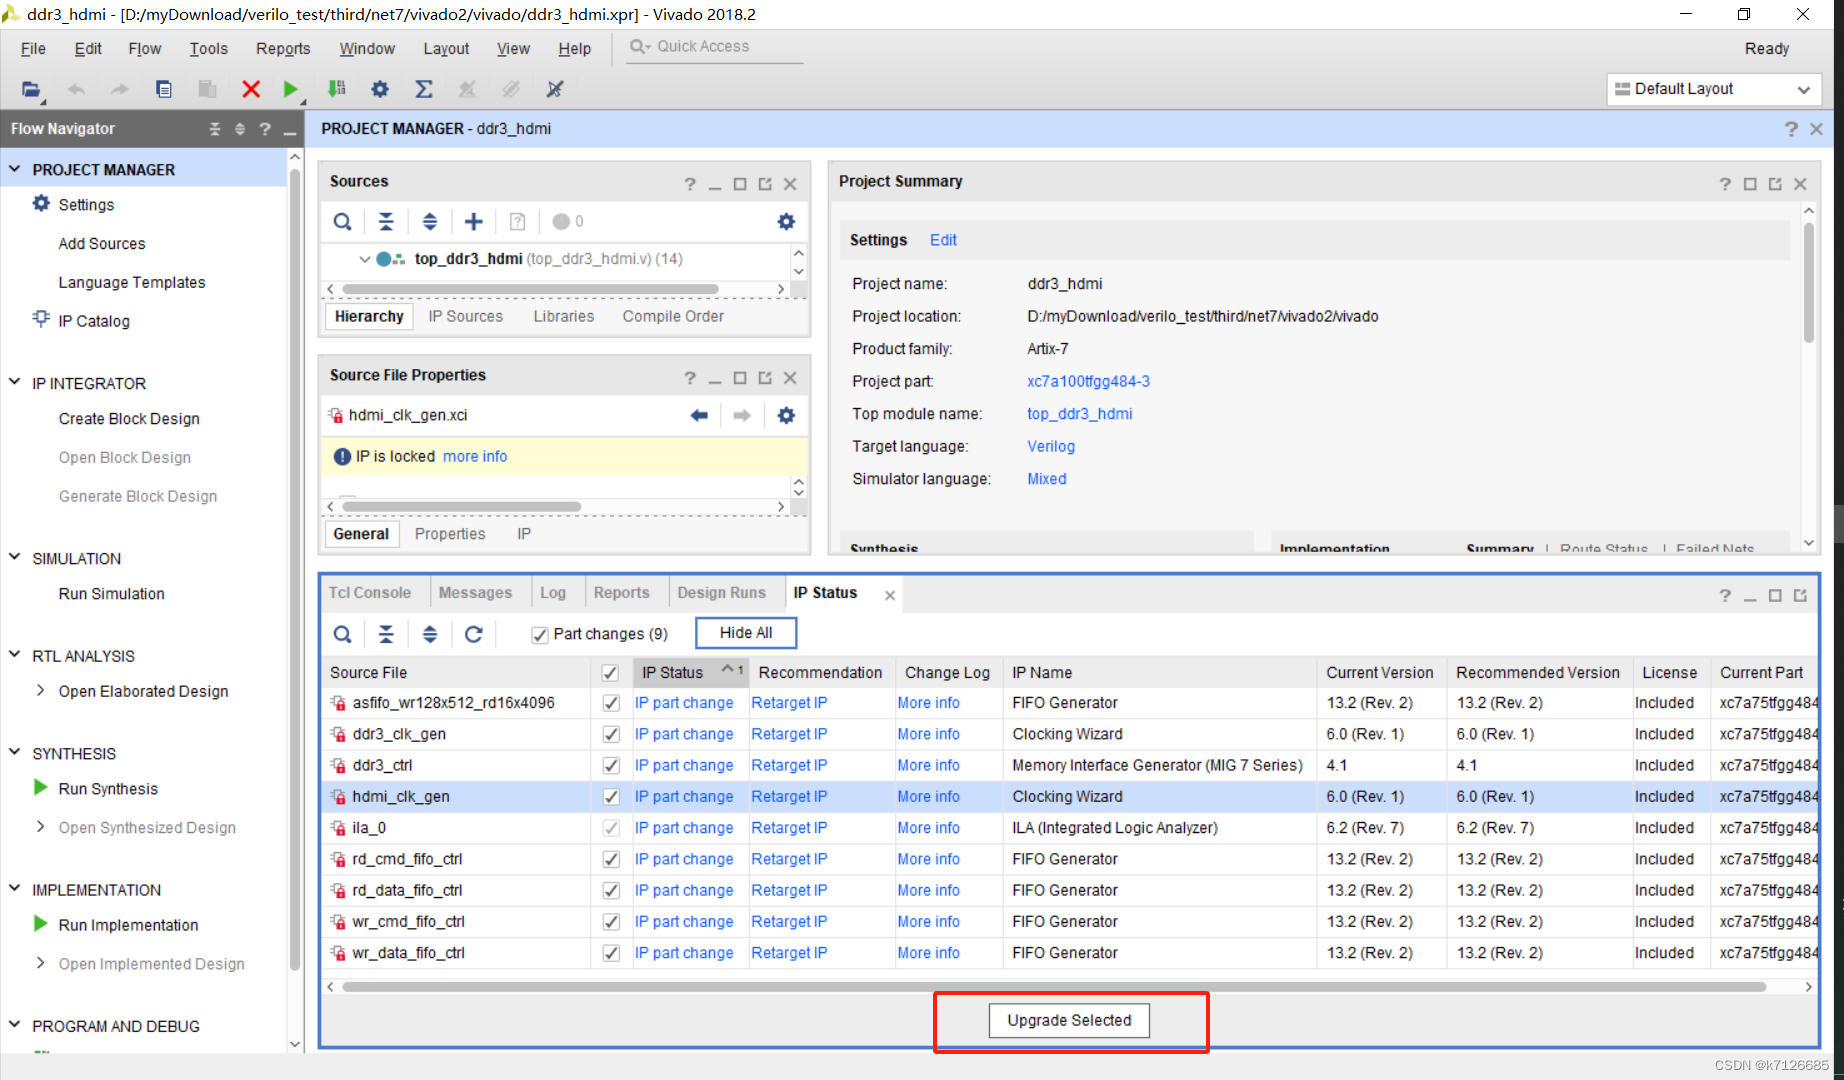The height and width of the screenshot is (1080, 1844).
Task: Click the Copy documents toolbar icon
Action: [164, 89]
